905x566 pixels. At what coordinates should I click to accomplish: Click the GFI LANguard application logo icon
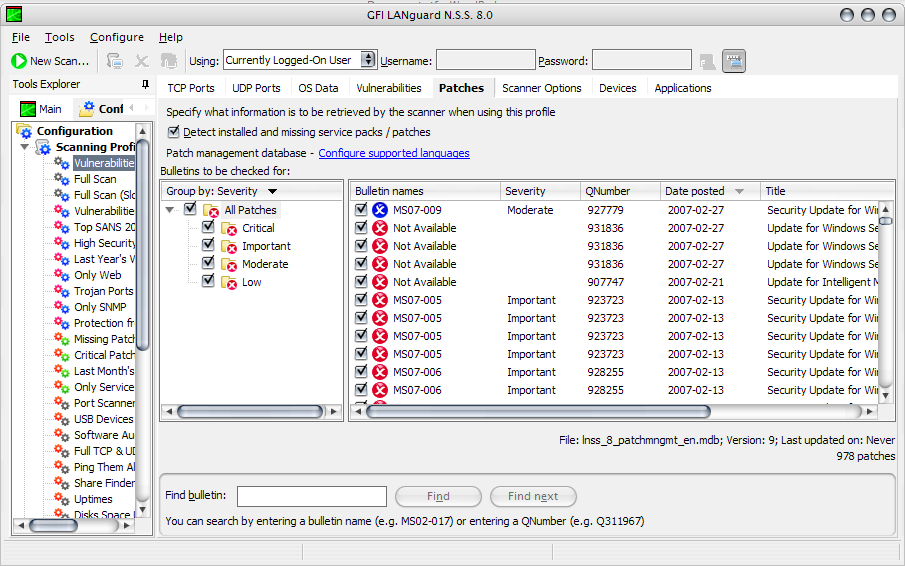[14, 14]
